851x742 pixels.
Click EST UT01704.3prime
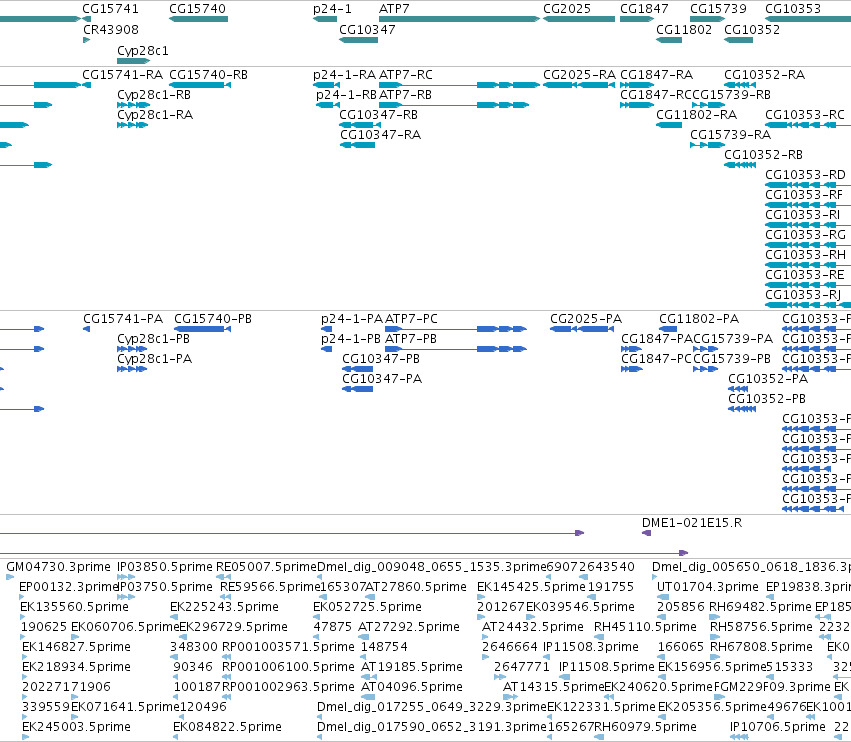pos(708,587)
